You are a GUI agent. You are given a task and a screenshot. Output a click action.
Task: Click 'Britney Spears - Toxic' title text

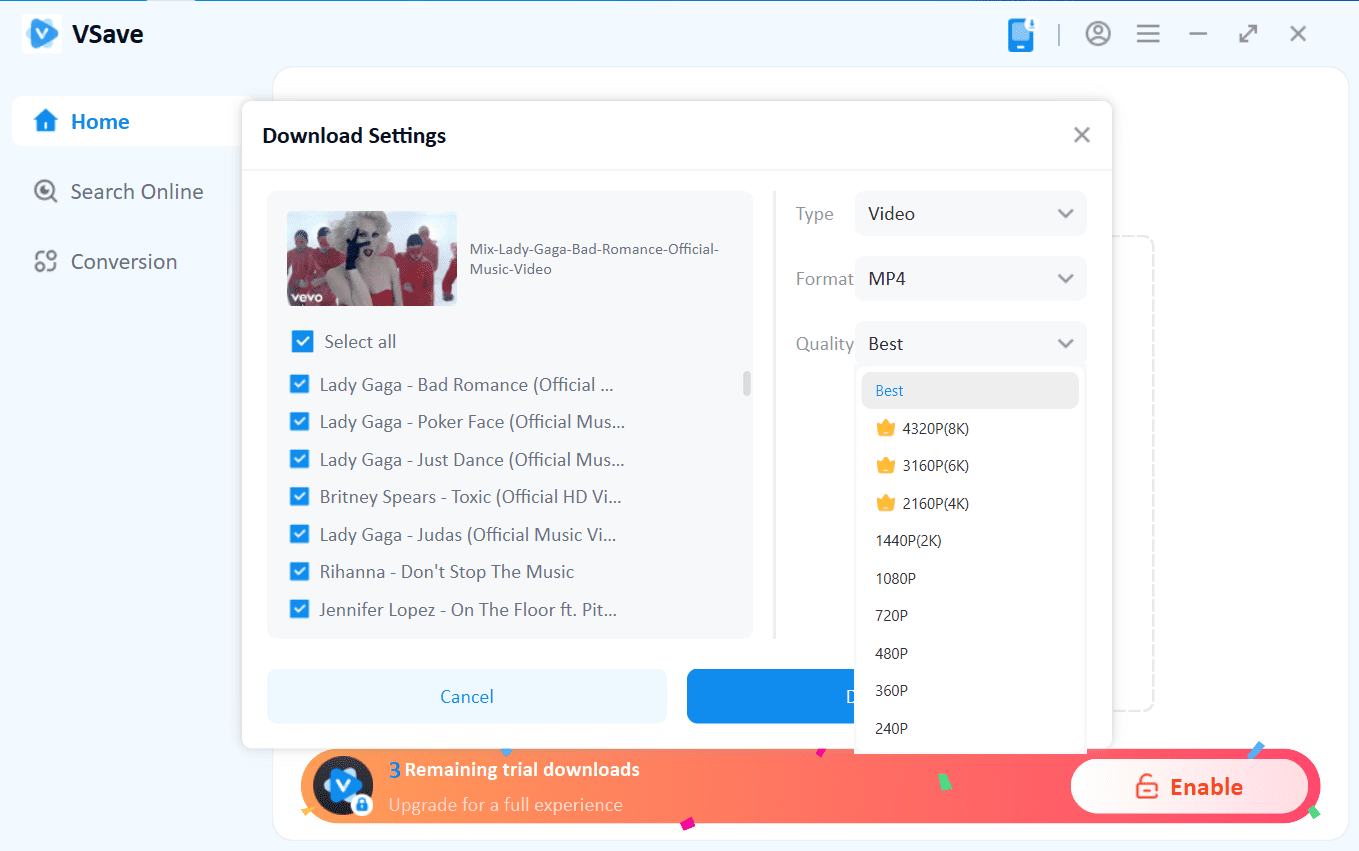(471, 497)
